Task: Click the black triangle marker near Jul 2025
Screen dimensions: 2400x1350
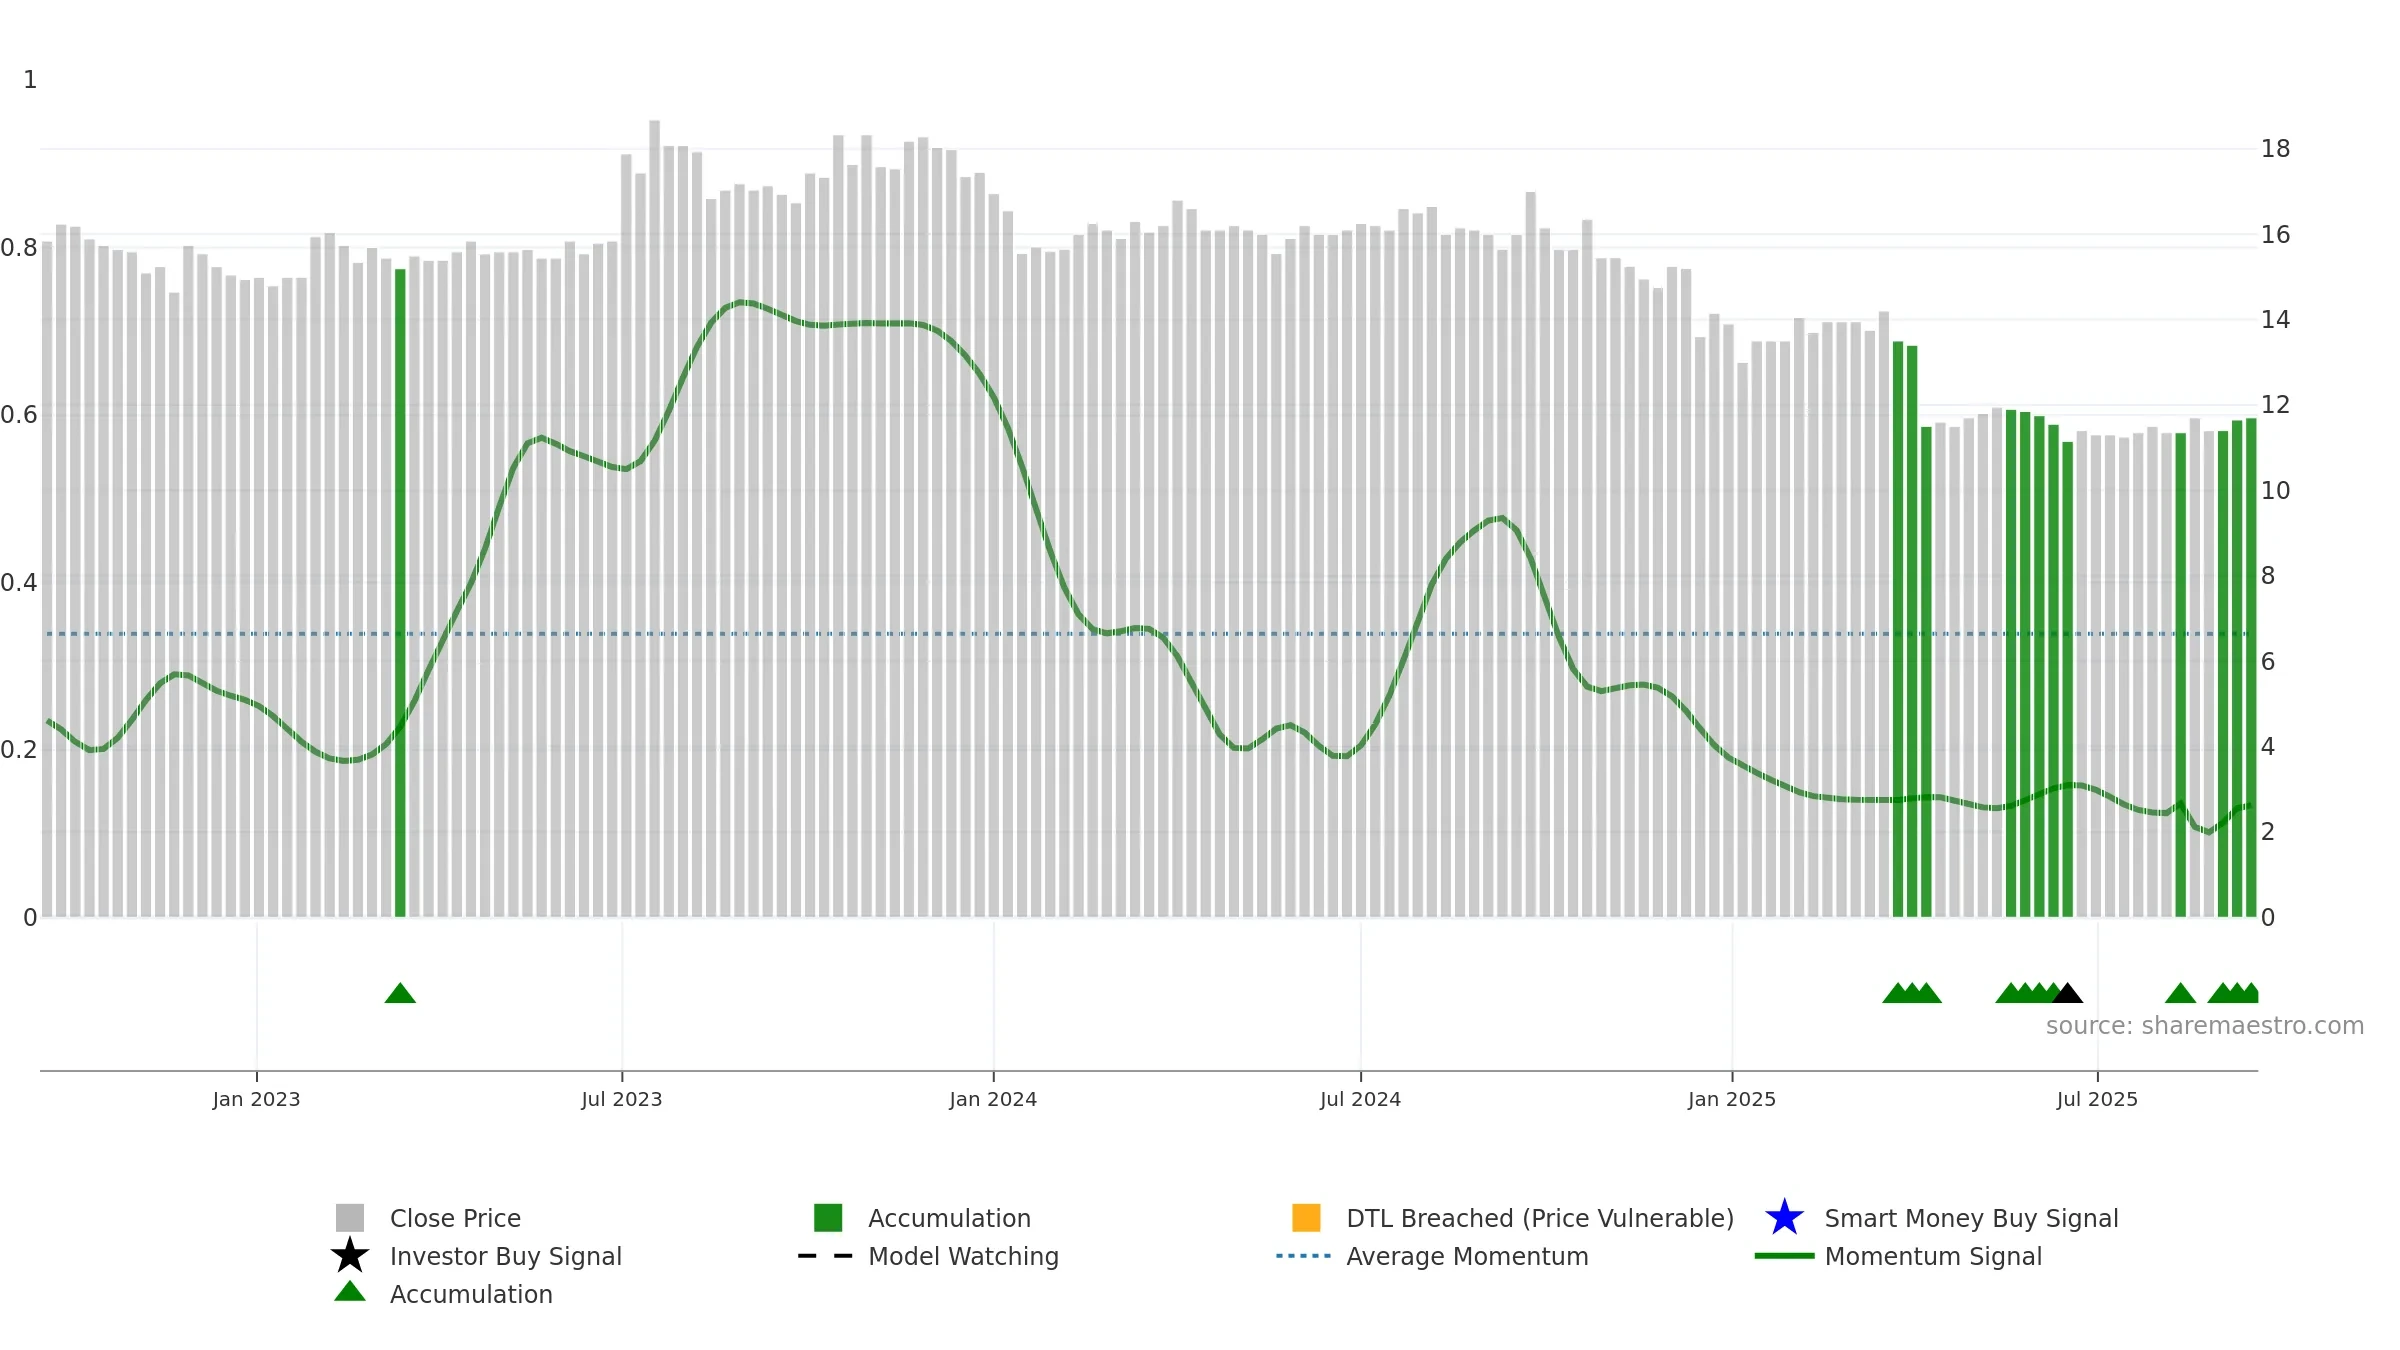Action: tap(2067, 993)
